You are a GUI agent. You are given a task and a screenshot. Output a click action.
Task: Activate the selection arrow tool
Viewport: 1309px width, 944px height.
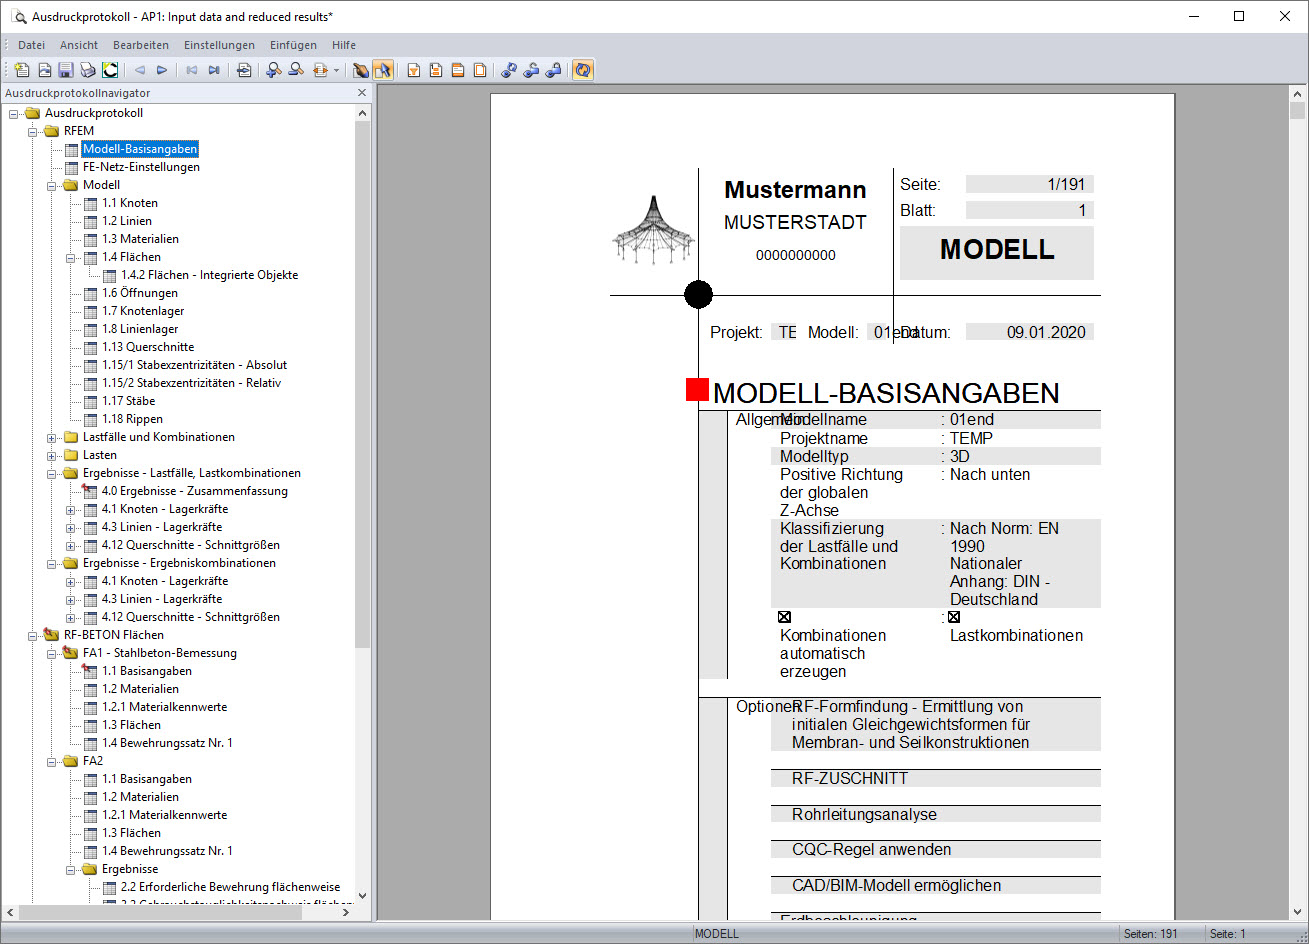[383, 69]
